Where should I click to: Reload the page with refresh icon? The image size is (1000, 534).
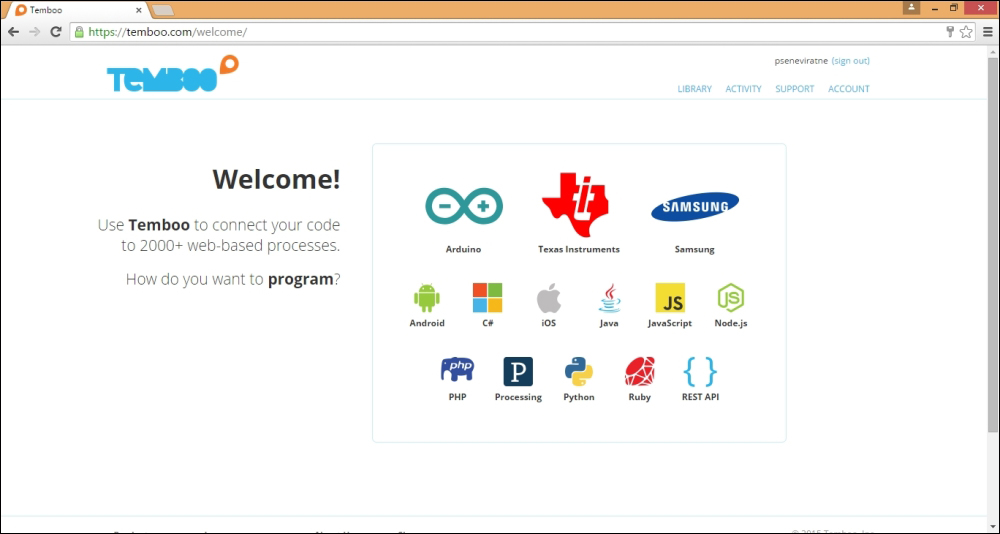coord(56,32)
